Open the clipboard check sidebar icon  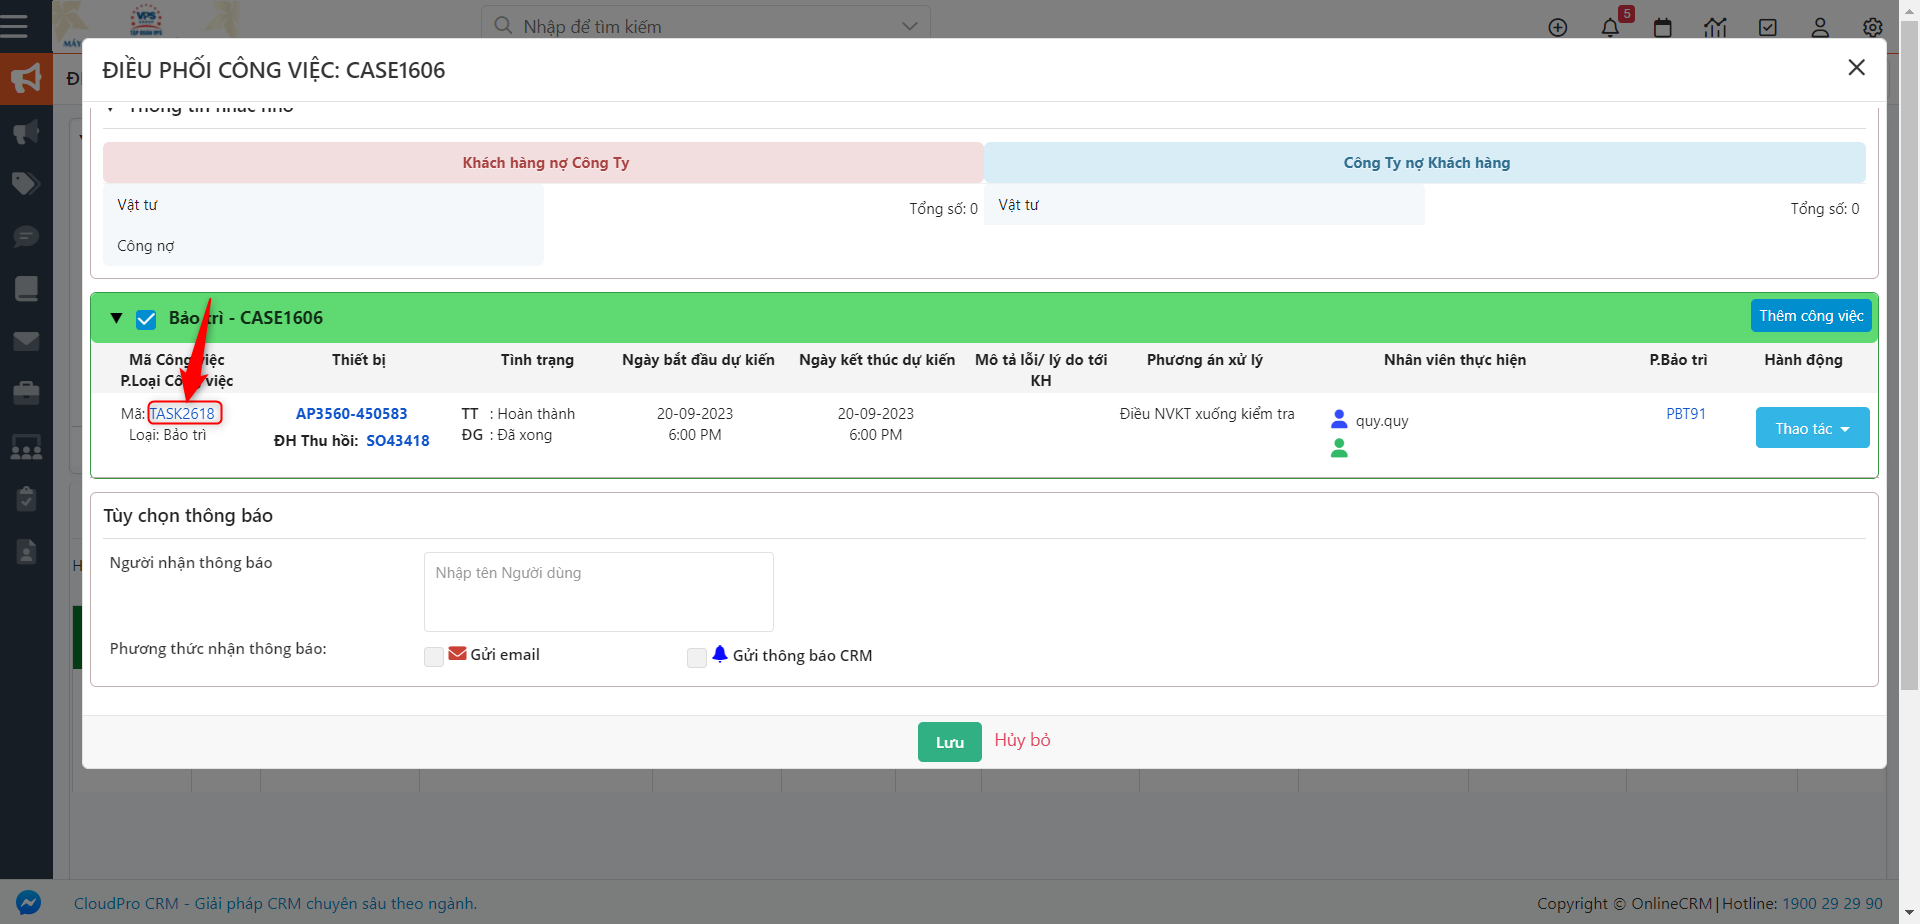[26, 498]
